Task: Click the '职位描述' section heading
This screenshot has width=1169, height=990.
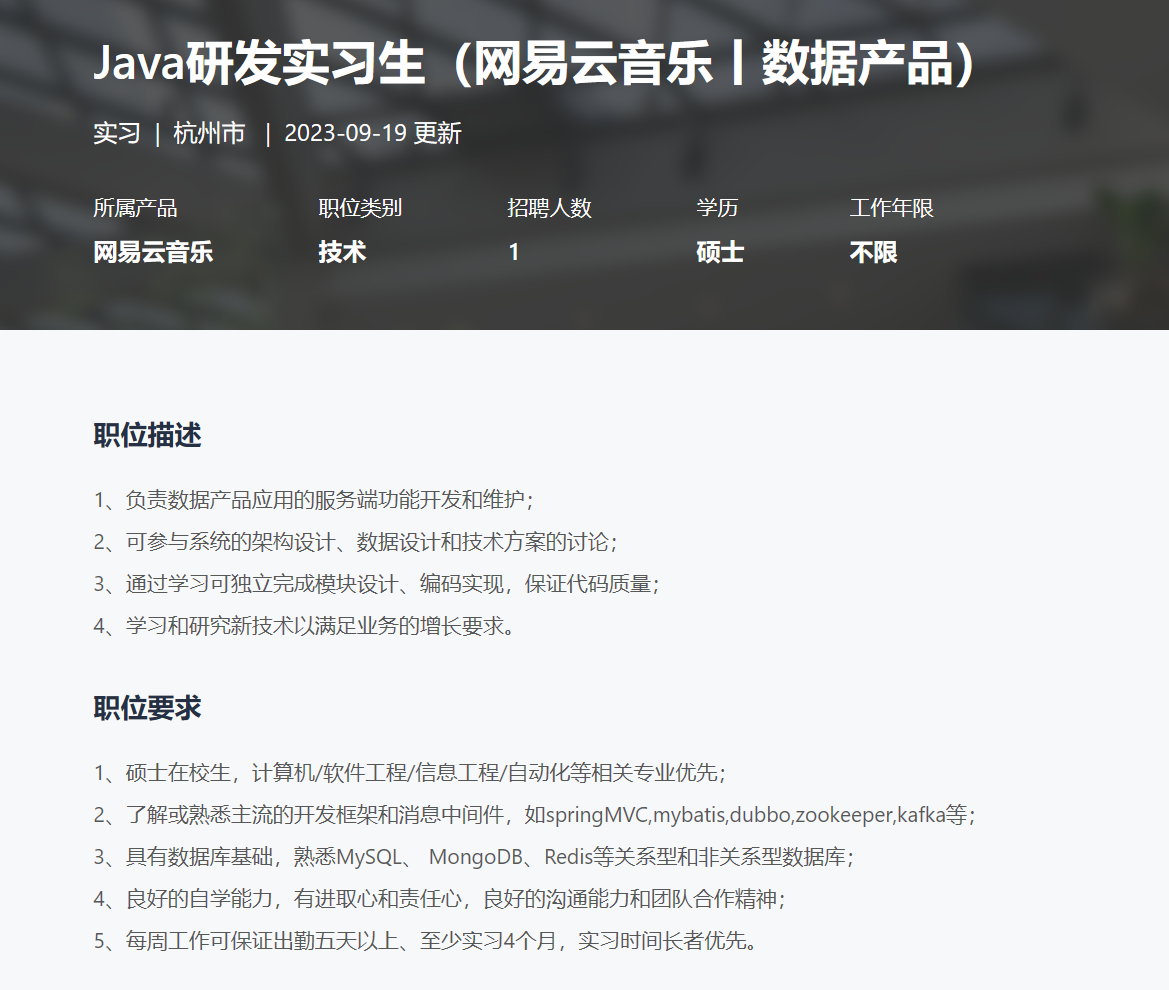Action: tap(148, 435)
